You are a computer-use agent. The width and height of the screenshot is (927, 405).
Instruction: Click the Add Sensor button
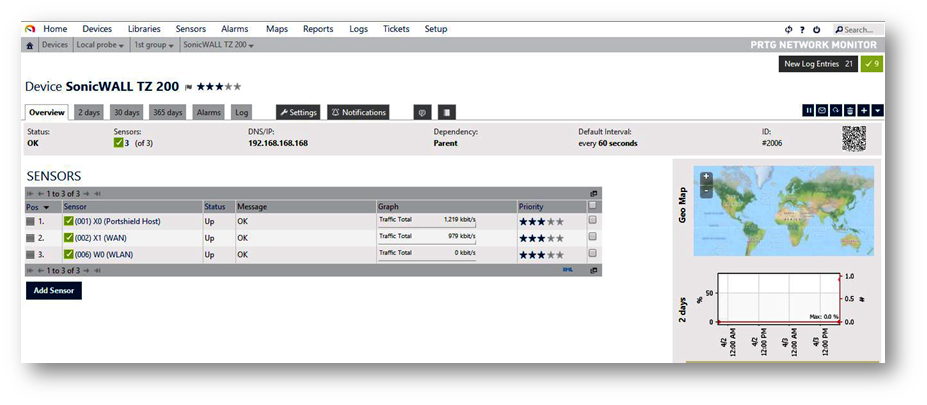pos(54,290)
